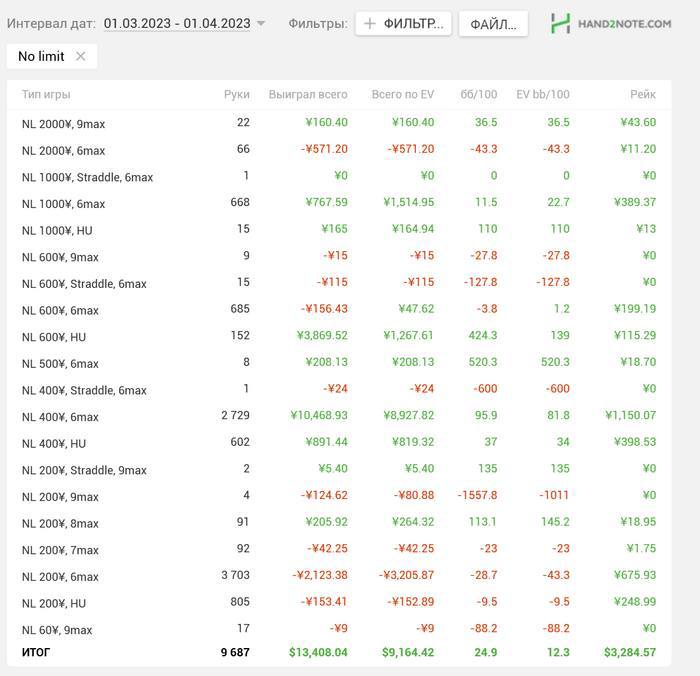Click the date range 01.03.2023 - 01.04.2023
Screen dimensions: 700x676
[177, 23]
